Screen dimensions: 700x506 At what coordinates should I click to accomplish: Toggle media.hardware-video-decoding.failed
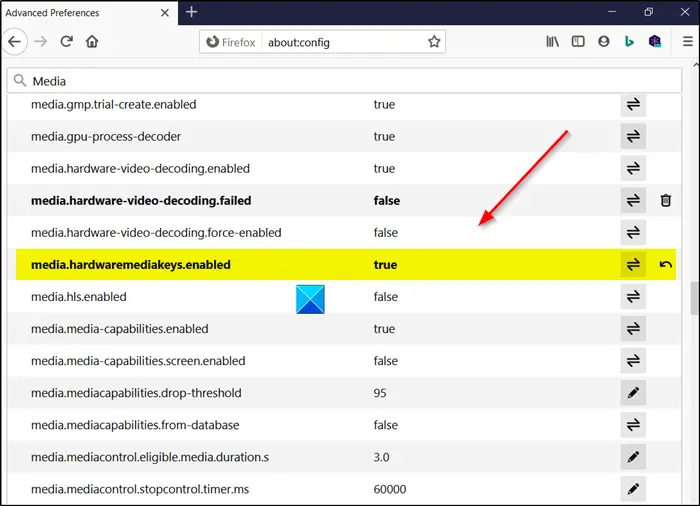tap(633, 201)
